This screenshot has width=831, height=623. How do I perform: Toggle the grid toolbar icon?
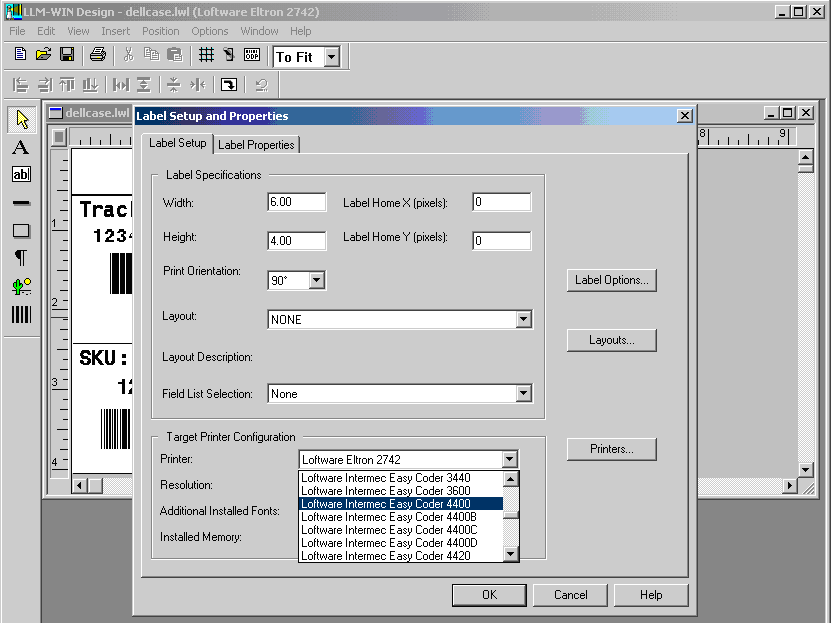206,55
